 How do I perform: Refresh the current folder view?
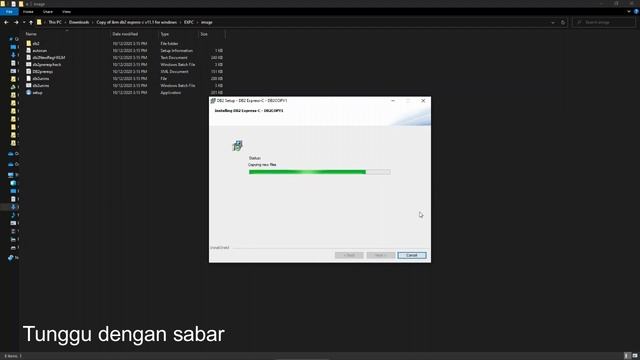click(x=563, y=22)
